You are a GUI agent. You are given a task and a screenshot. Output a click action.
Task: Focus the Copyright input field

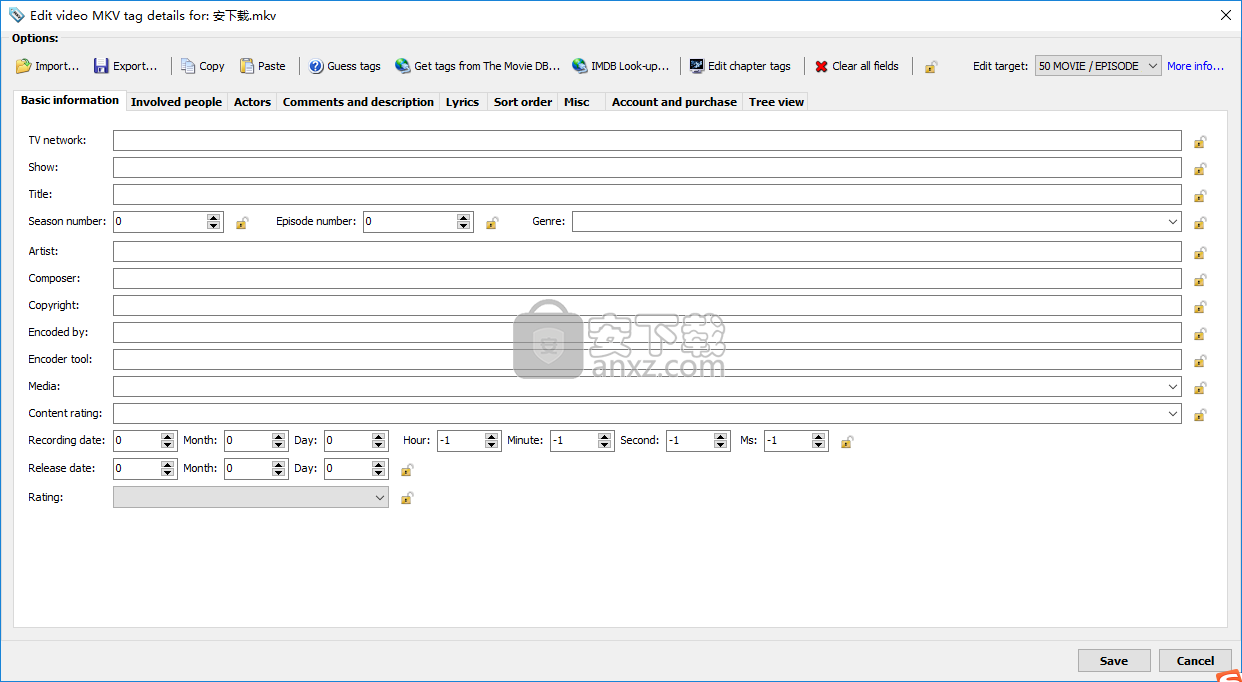(x=647, y=305)
